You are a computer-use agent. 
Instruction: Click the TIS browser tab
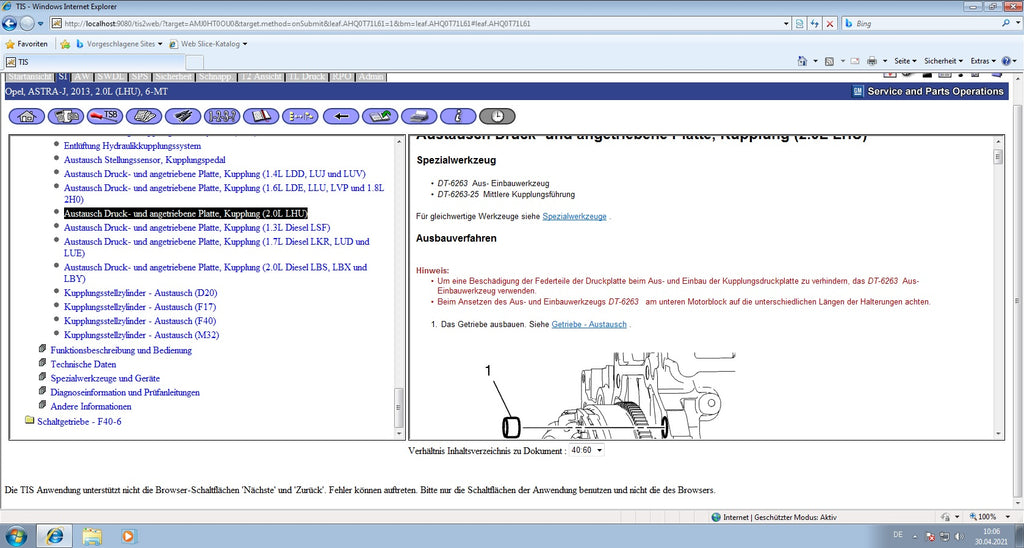95,62
